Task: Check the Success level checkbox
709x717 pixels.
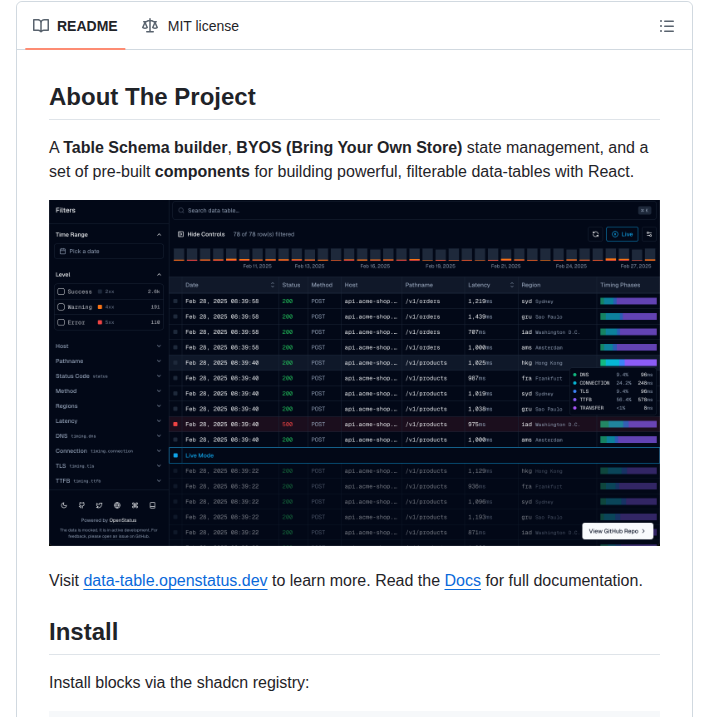Action: 60,291
